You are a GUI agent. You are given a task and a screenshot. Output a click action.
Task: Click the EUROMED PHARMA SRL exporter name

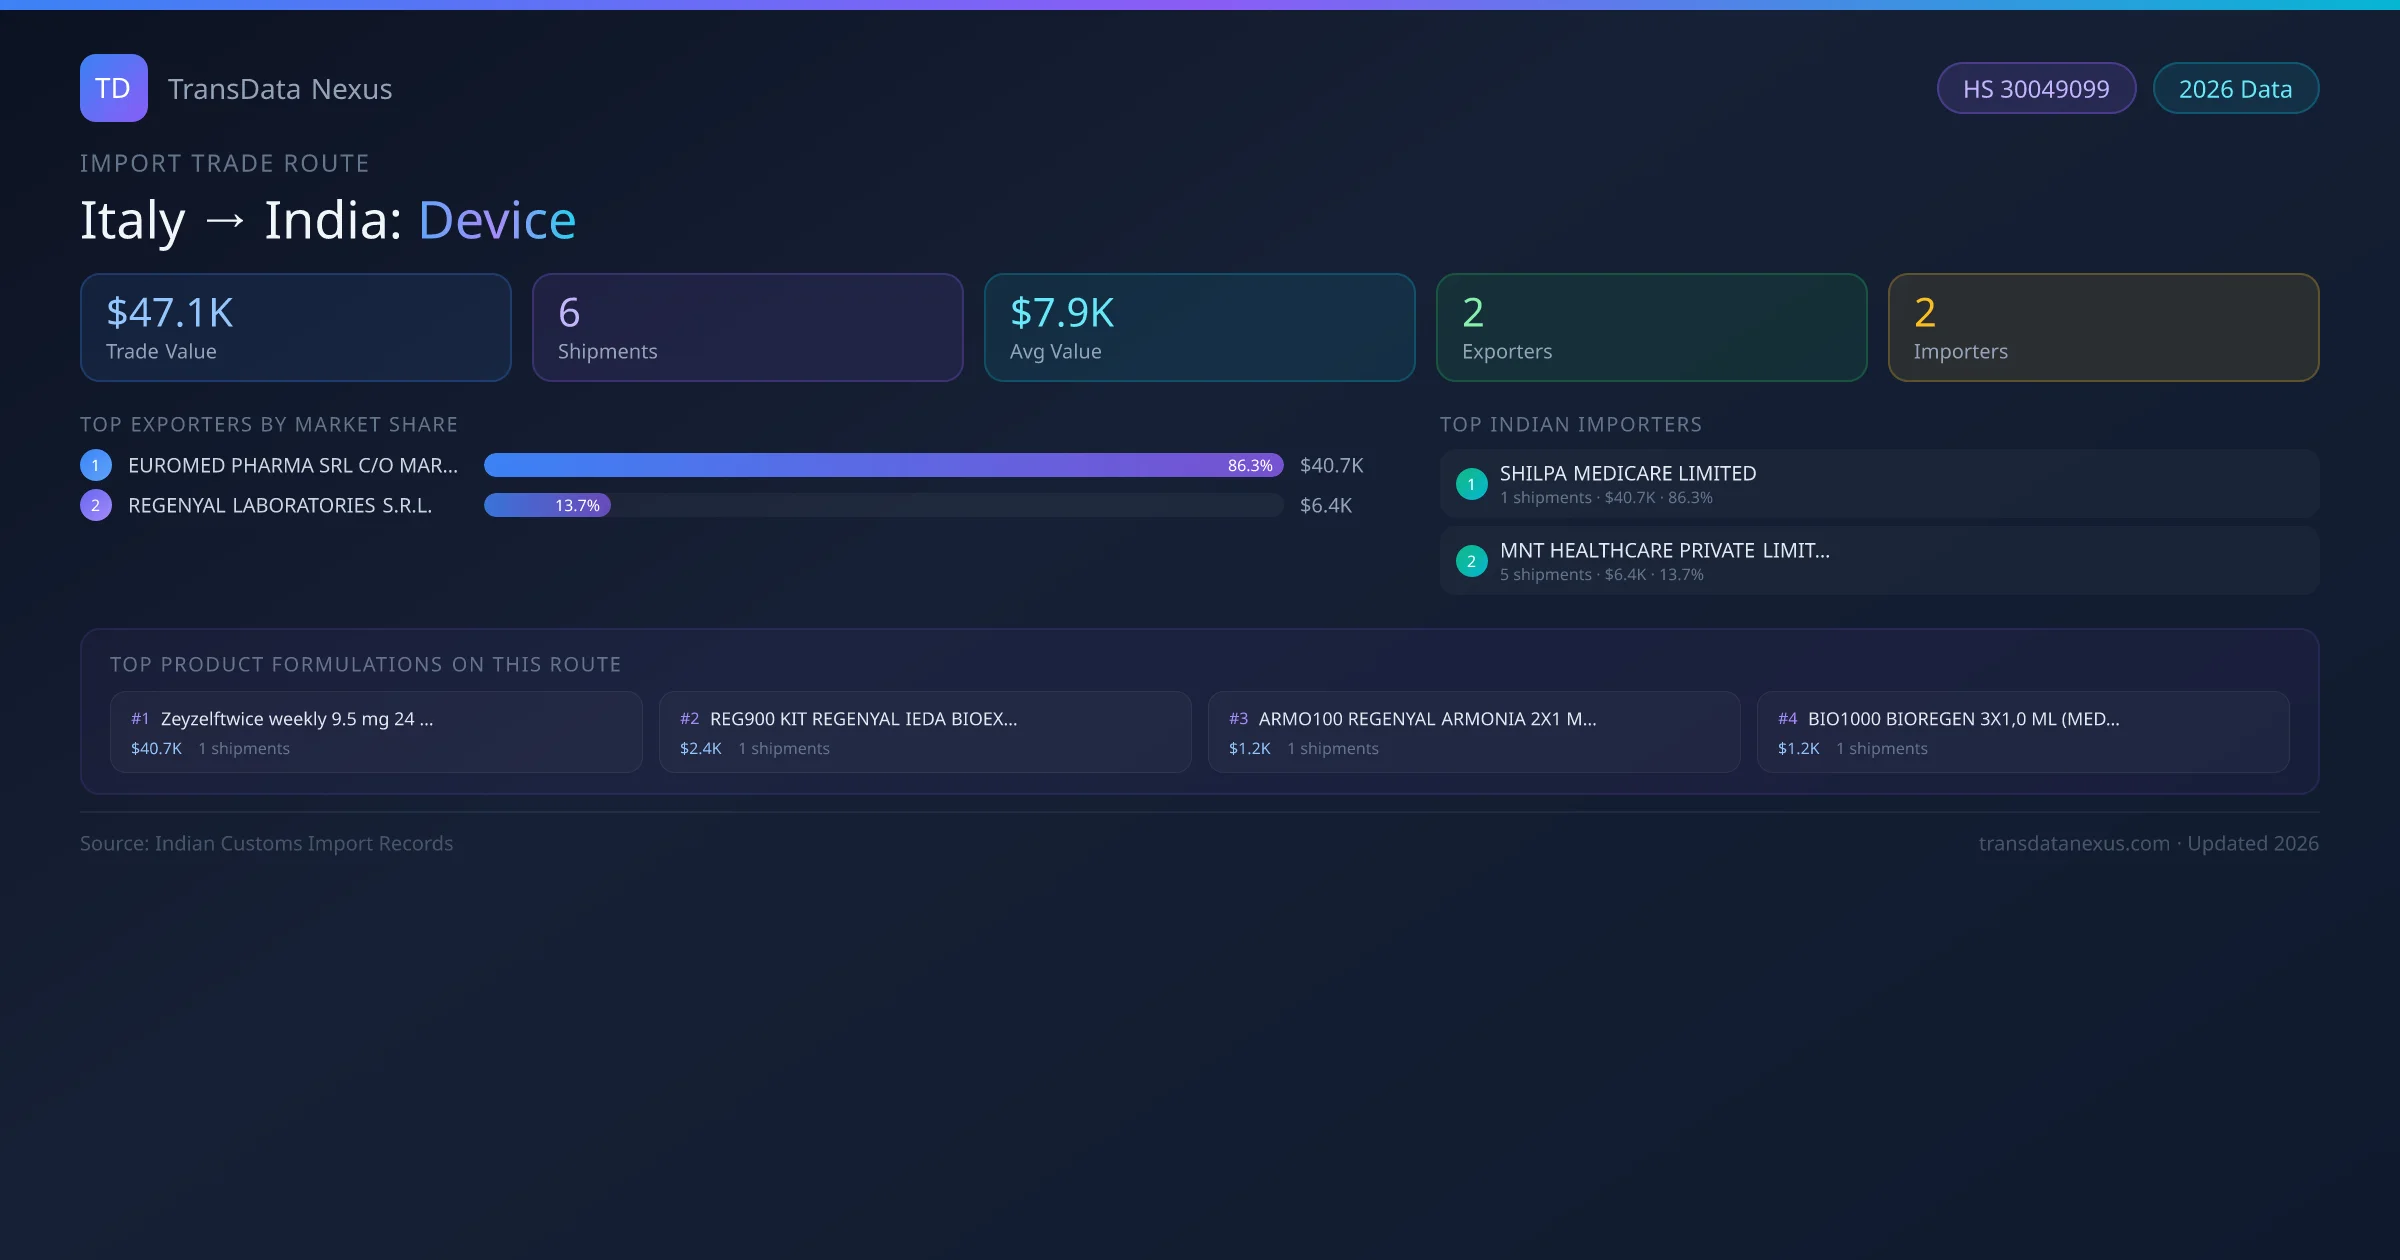[292, 465]
